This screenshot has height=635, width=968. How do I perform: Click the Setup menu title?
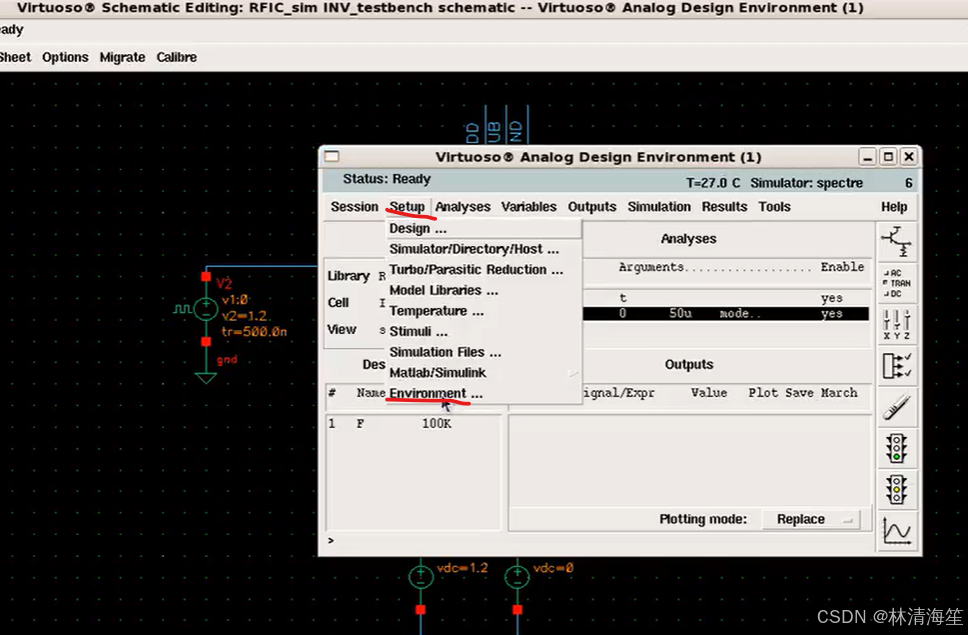(407, 207)
